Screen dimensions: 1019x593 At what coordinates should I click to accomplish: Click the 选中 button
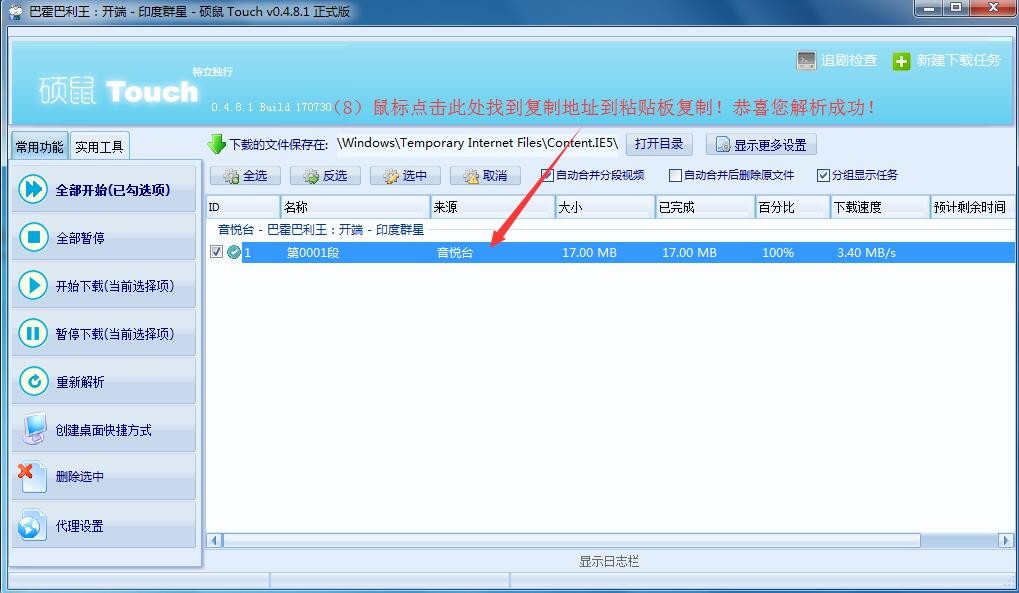[406, 176]
